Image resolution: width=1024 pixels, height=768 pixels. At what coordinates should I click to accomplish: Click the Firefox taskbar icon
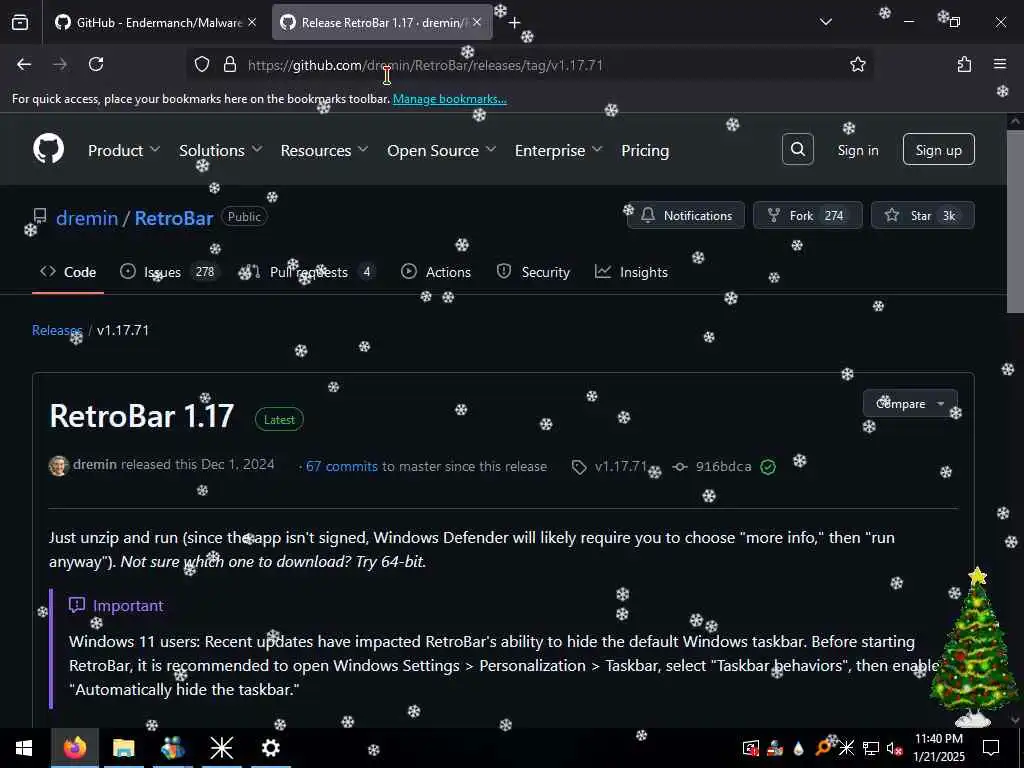74,748
